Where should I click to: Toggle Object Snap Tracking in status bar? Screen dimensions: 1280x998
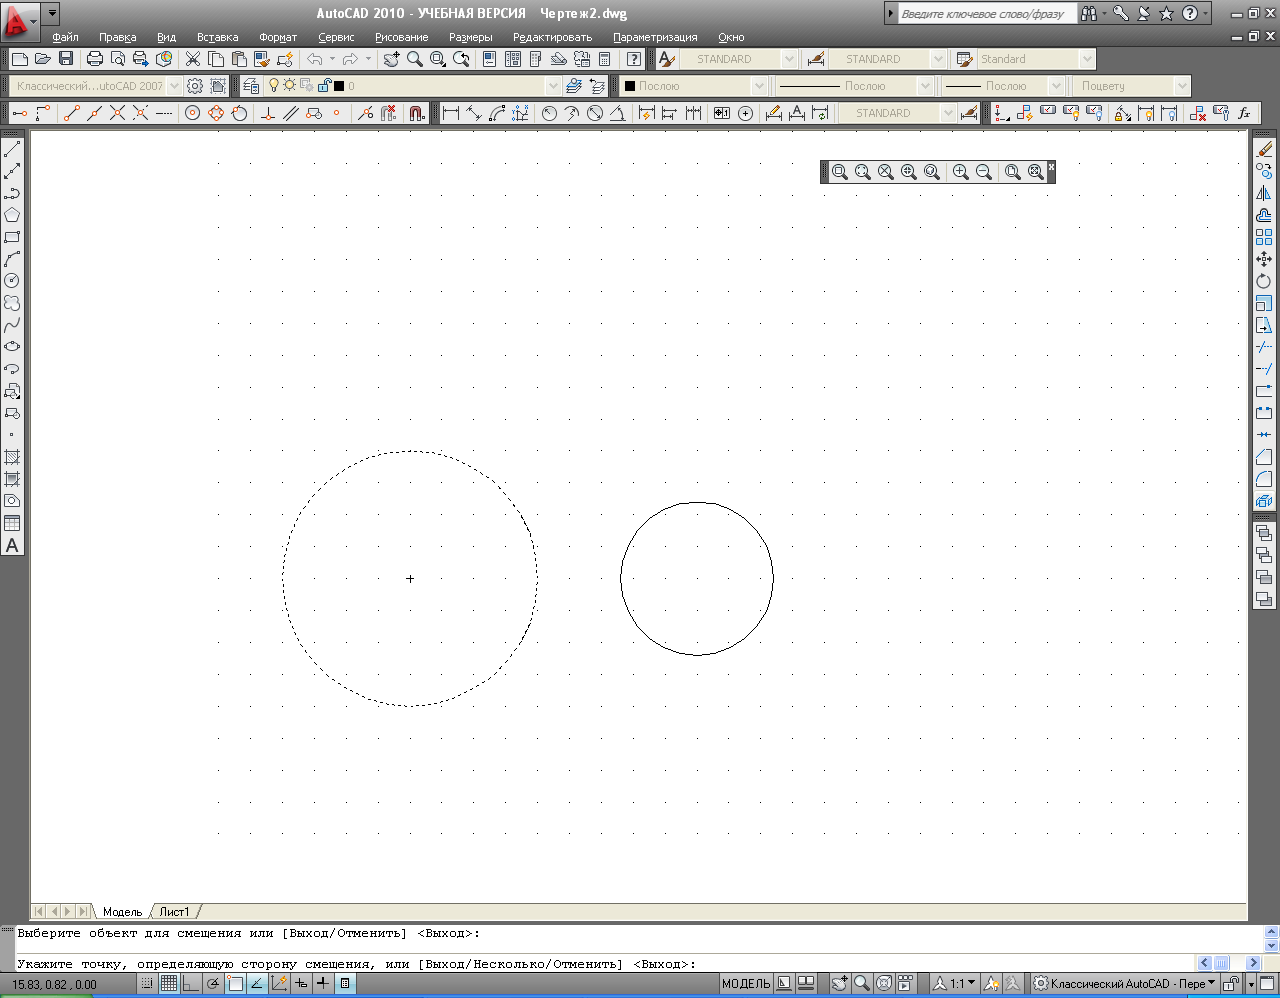click(x=257, y=984)
